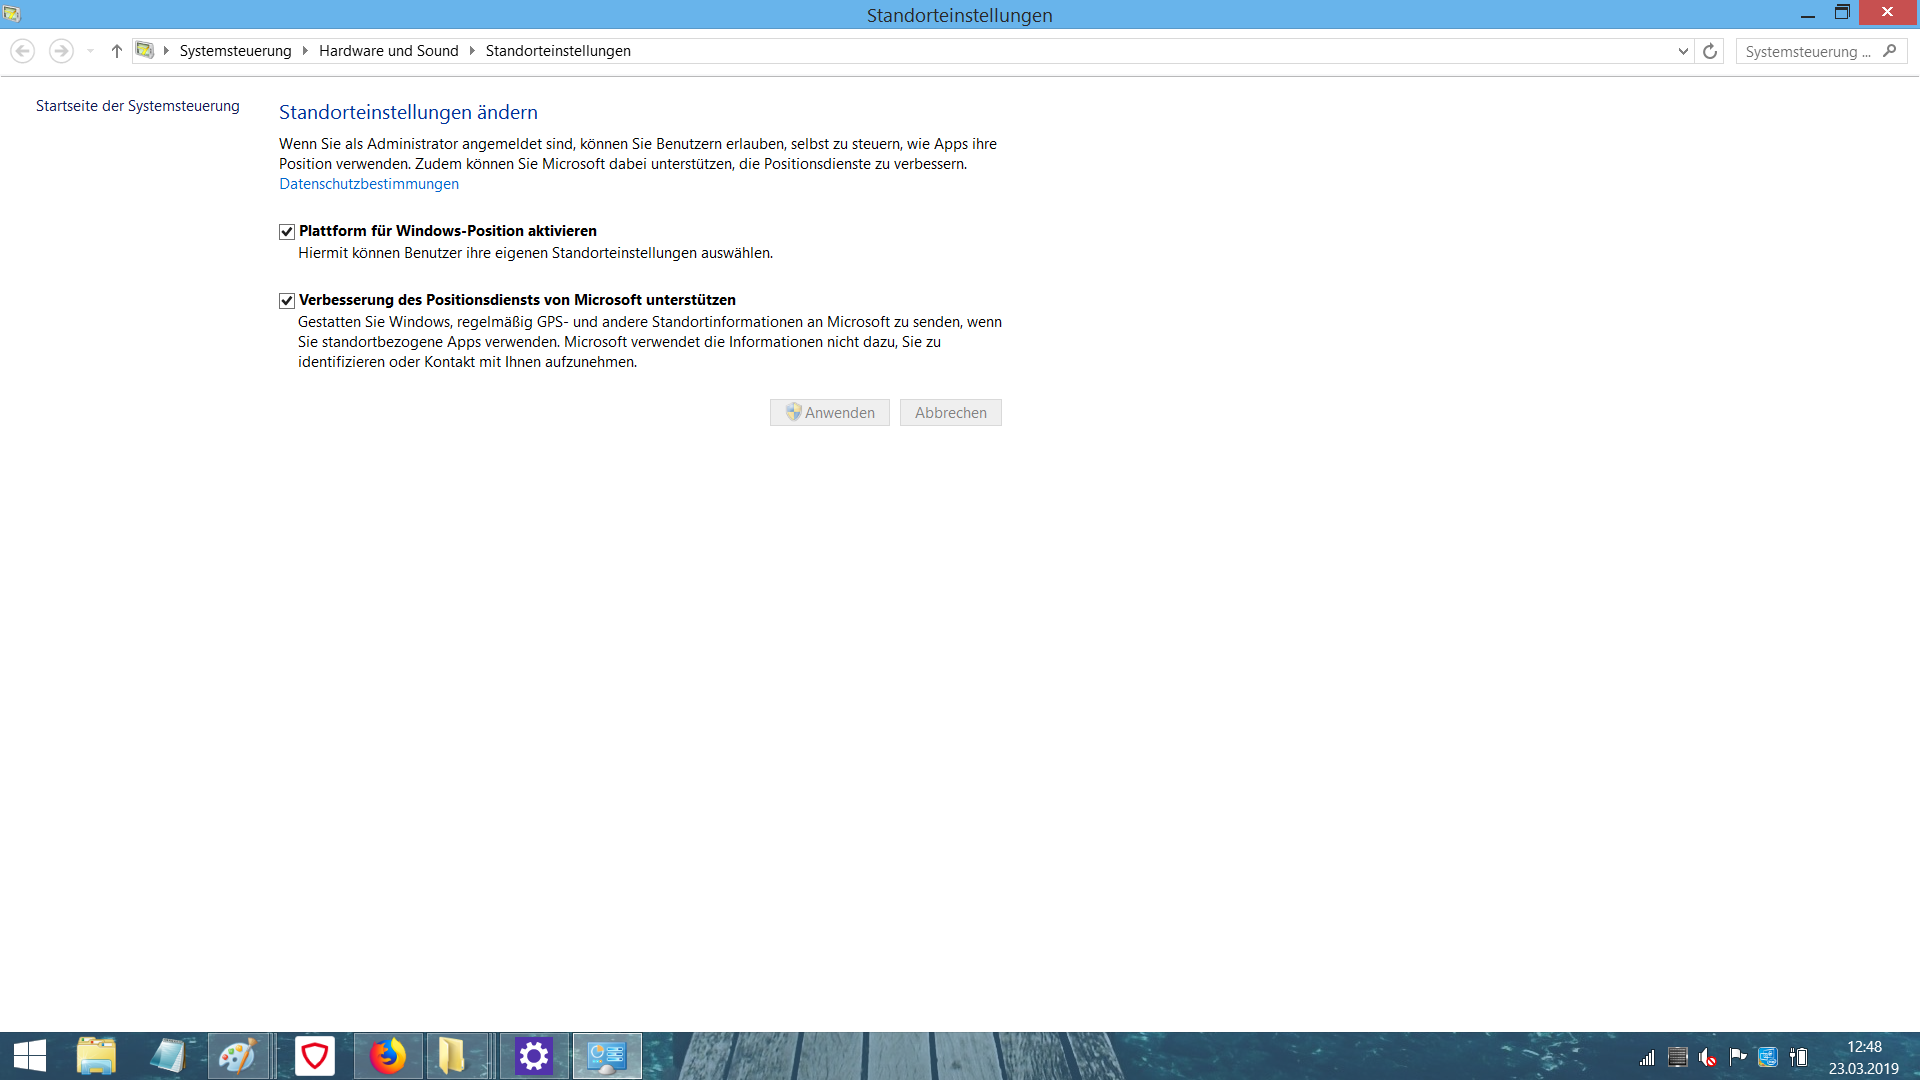Click Systemsteuerung breadcrumb item
Viewport: 1920px width, 1080px height.
[235, 51]
